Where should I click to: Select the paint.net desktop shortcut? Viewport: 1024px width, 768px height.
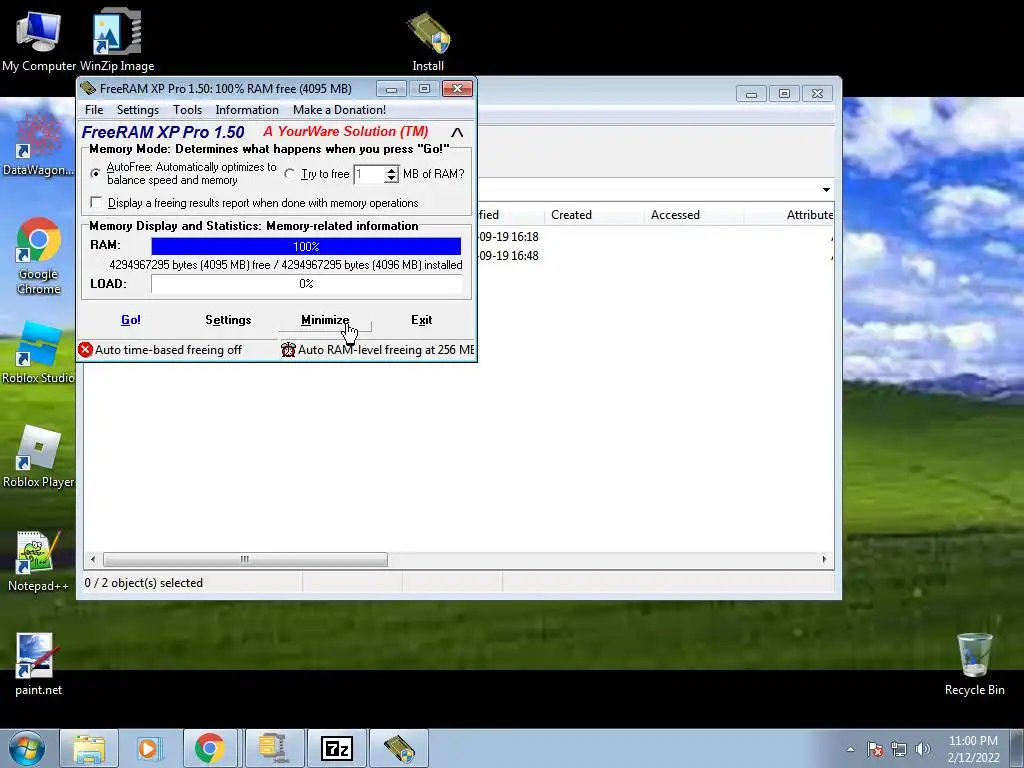click(x=38, y=665)
